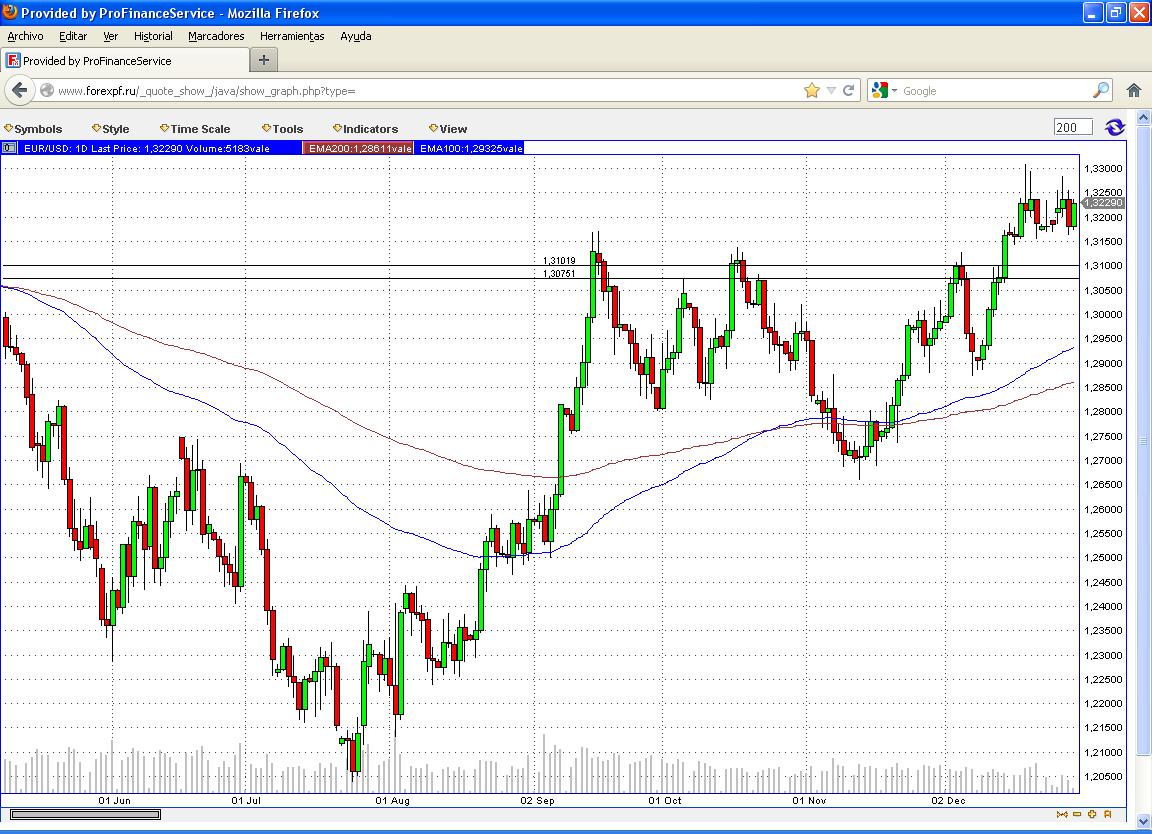Bookmark this page with star icon
Viewport: 1152px width, 834px height.
(x=812, y=90)
